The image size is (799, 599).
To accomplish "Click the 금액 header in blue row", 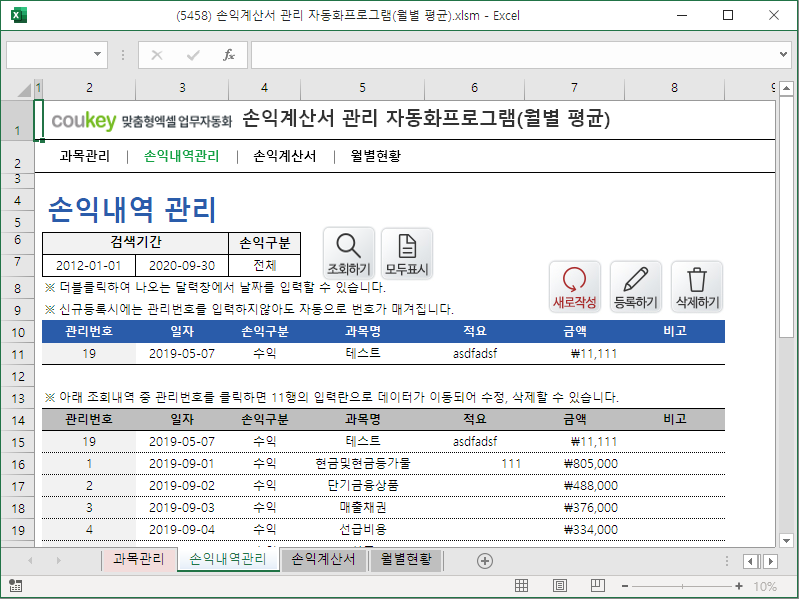I will 574,332.
